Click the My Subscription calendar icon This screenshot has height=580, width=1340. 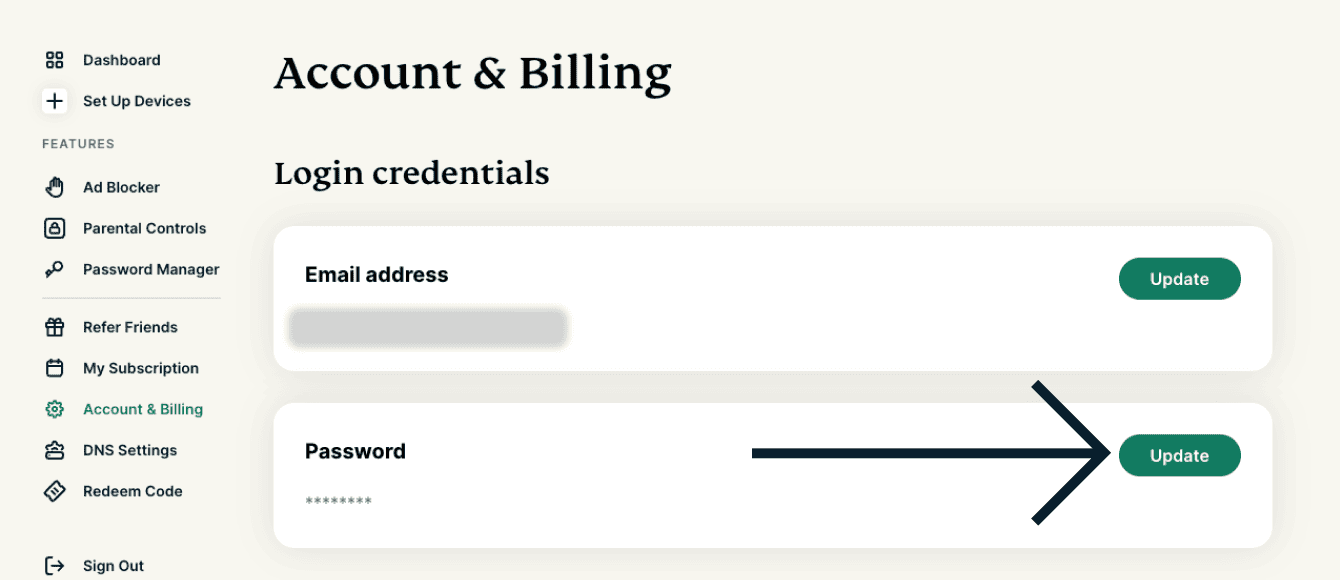pyautogui.click(x=55, y=368)
